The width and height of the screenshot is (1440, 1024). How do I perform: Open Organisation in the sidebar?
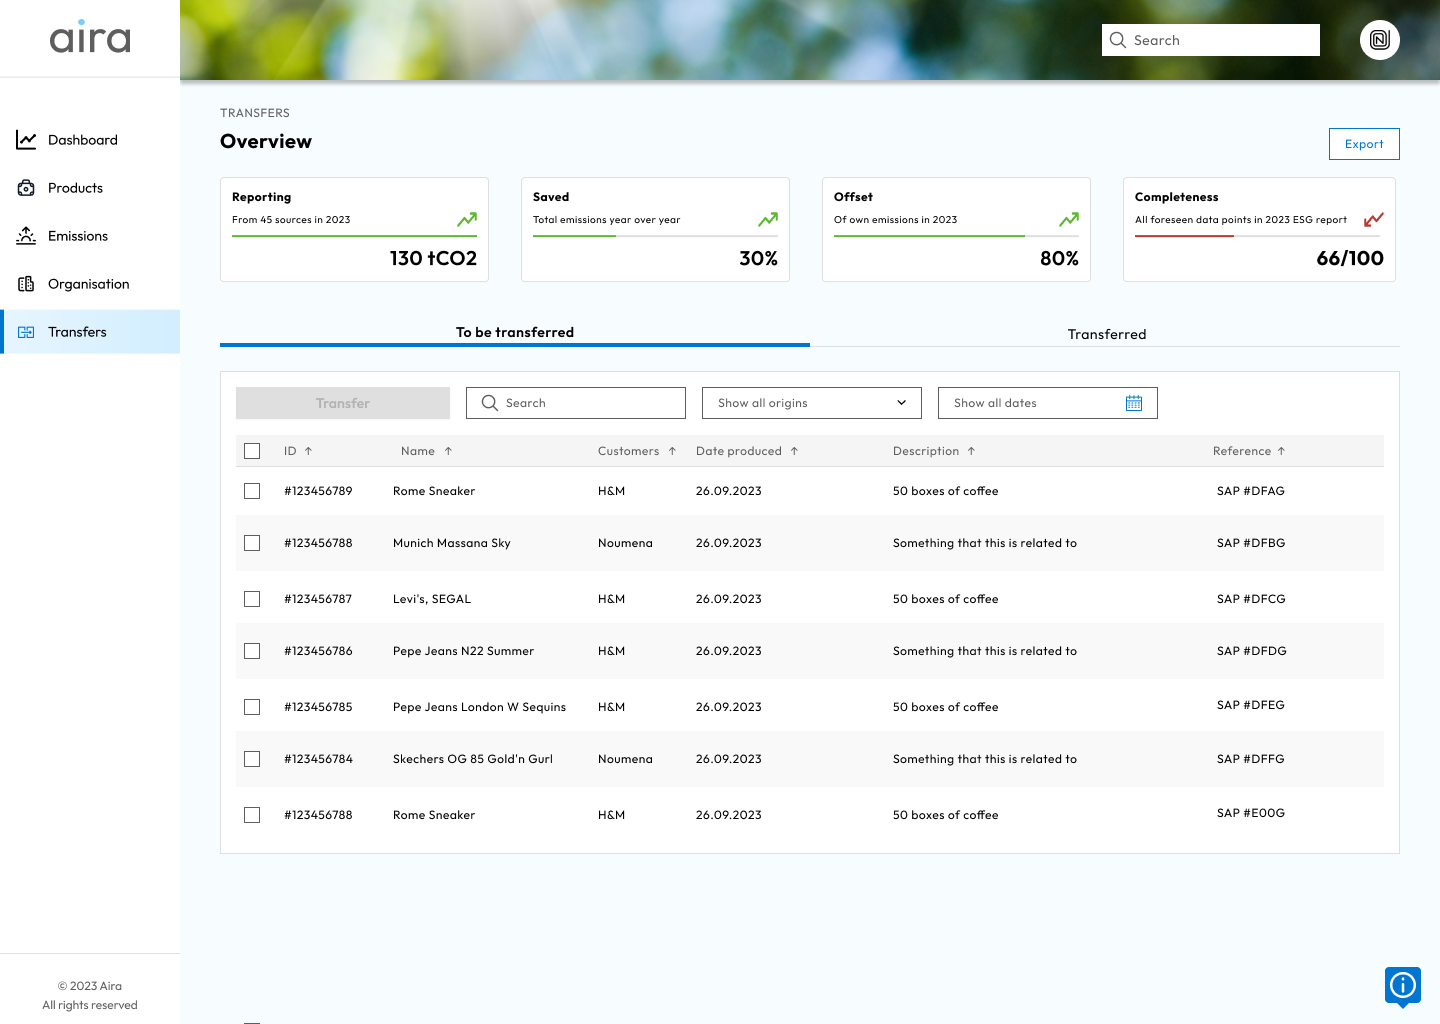pos(90,284)
